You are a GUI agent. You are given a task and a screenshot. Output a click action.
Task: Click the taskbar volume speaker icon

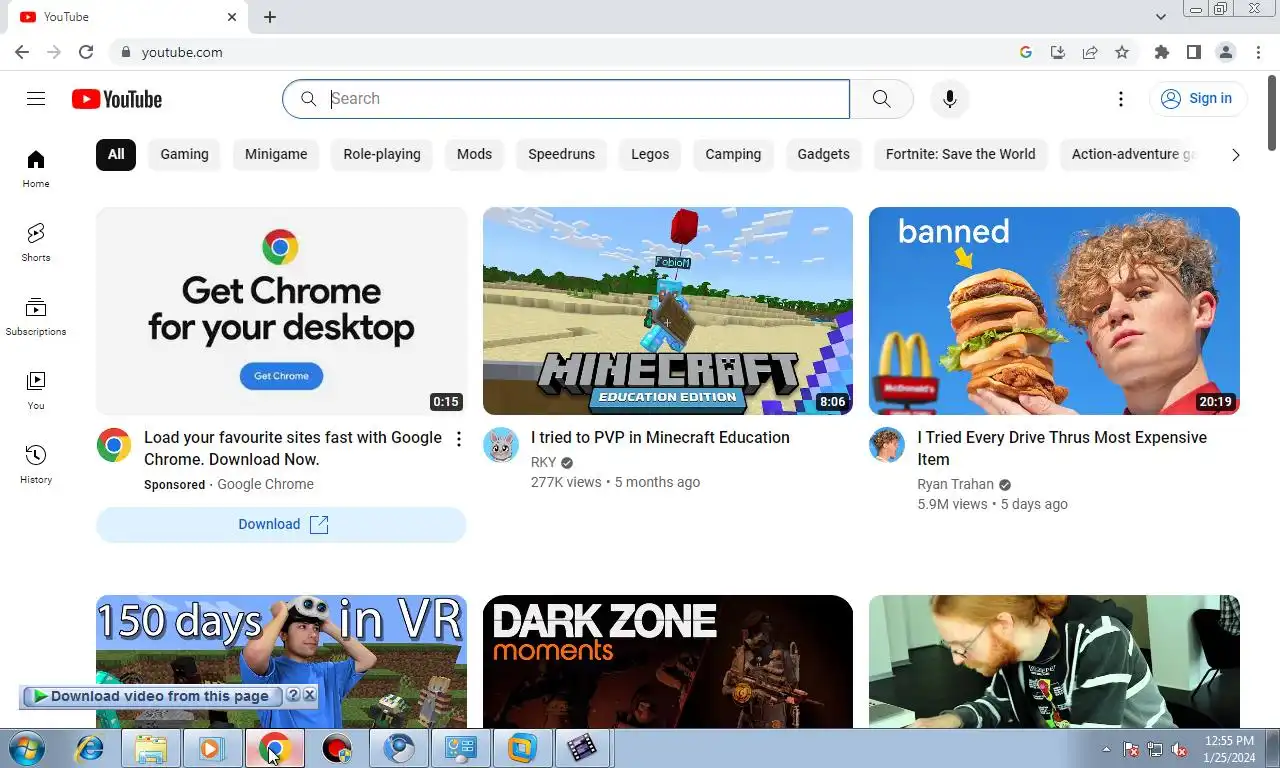coord(1179,749)
